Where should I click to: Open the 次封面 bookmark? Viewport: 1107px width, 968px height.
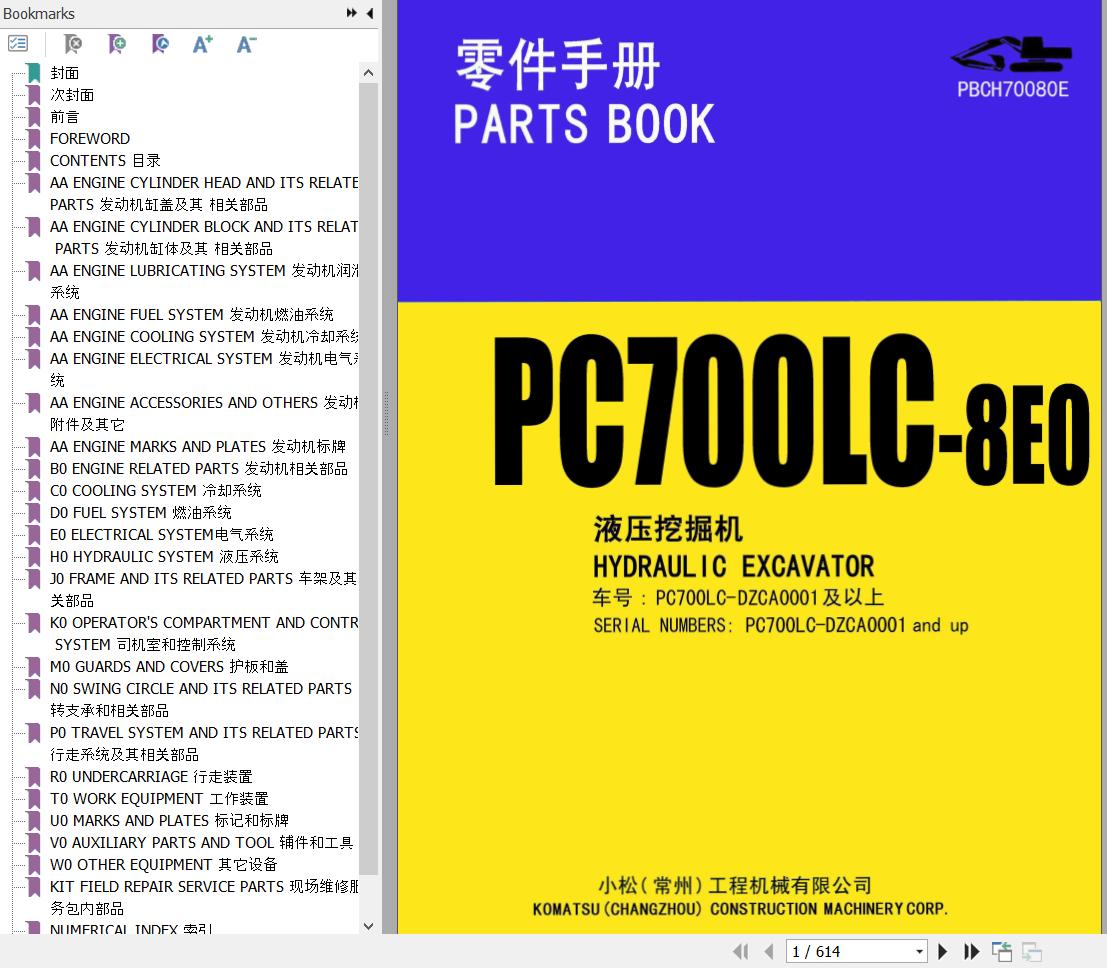click(x=72, y=95)
